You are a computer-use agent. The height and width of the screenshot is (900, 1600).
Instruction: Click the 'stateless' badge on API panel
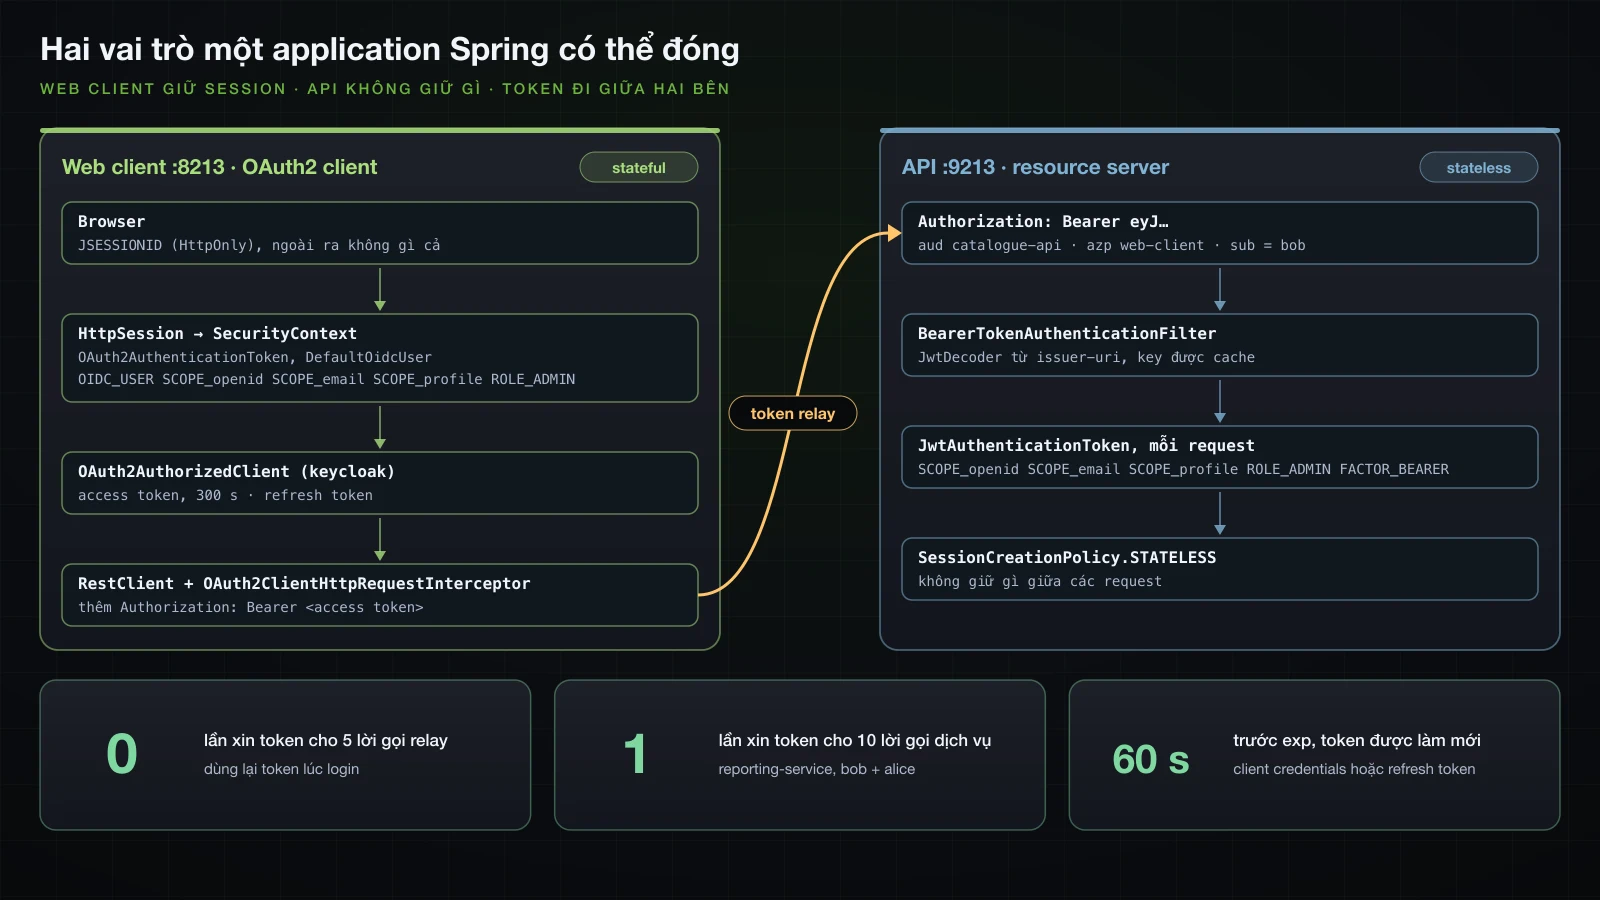coord(1478,168)
